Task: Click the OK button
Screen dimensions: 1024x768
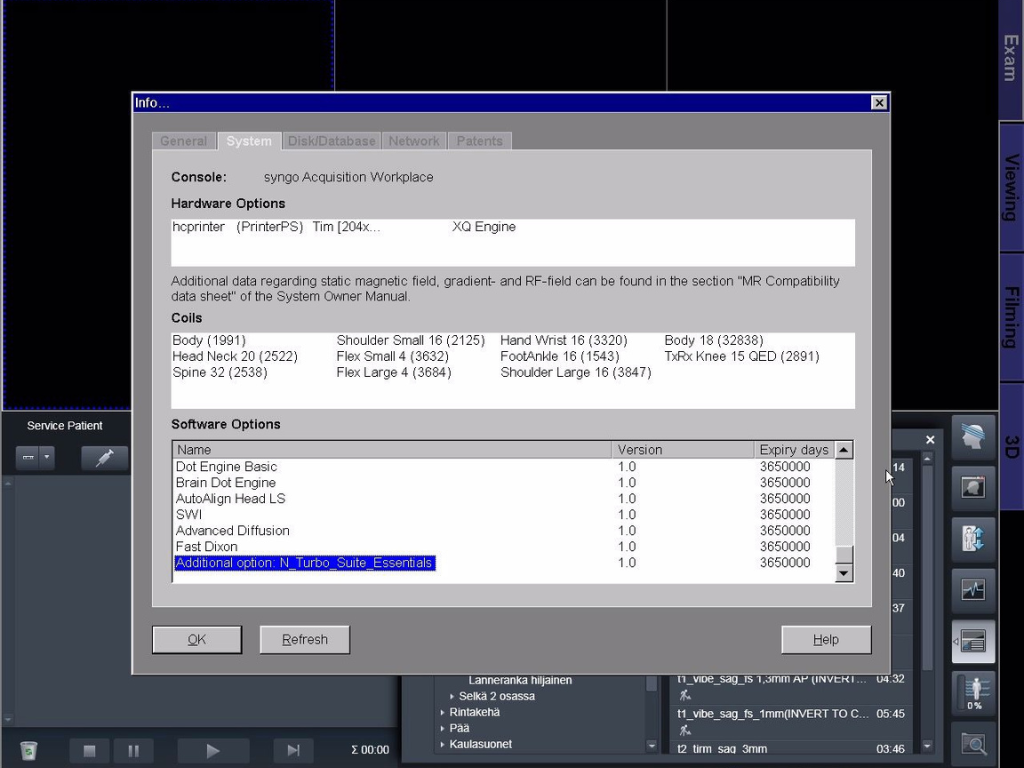Action: 197,640
